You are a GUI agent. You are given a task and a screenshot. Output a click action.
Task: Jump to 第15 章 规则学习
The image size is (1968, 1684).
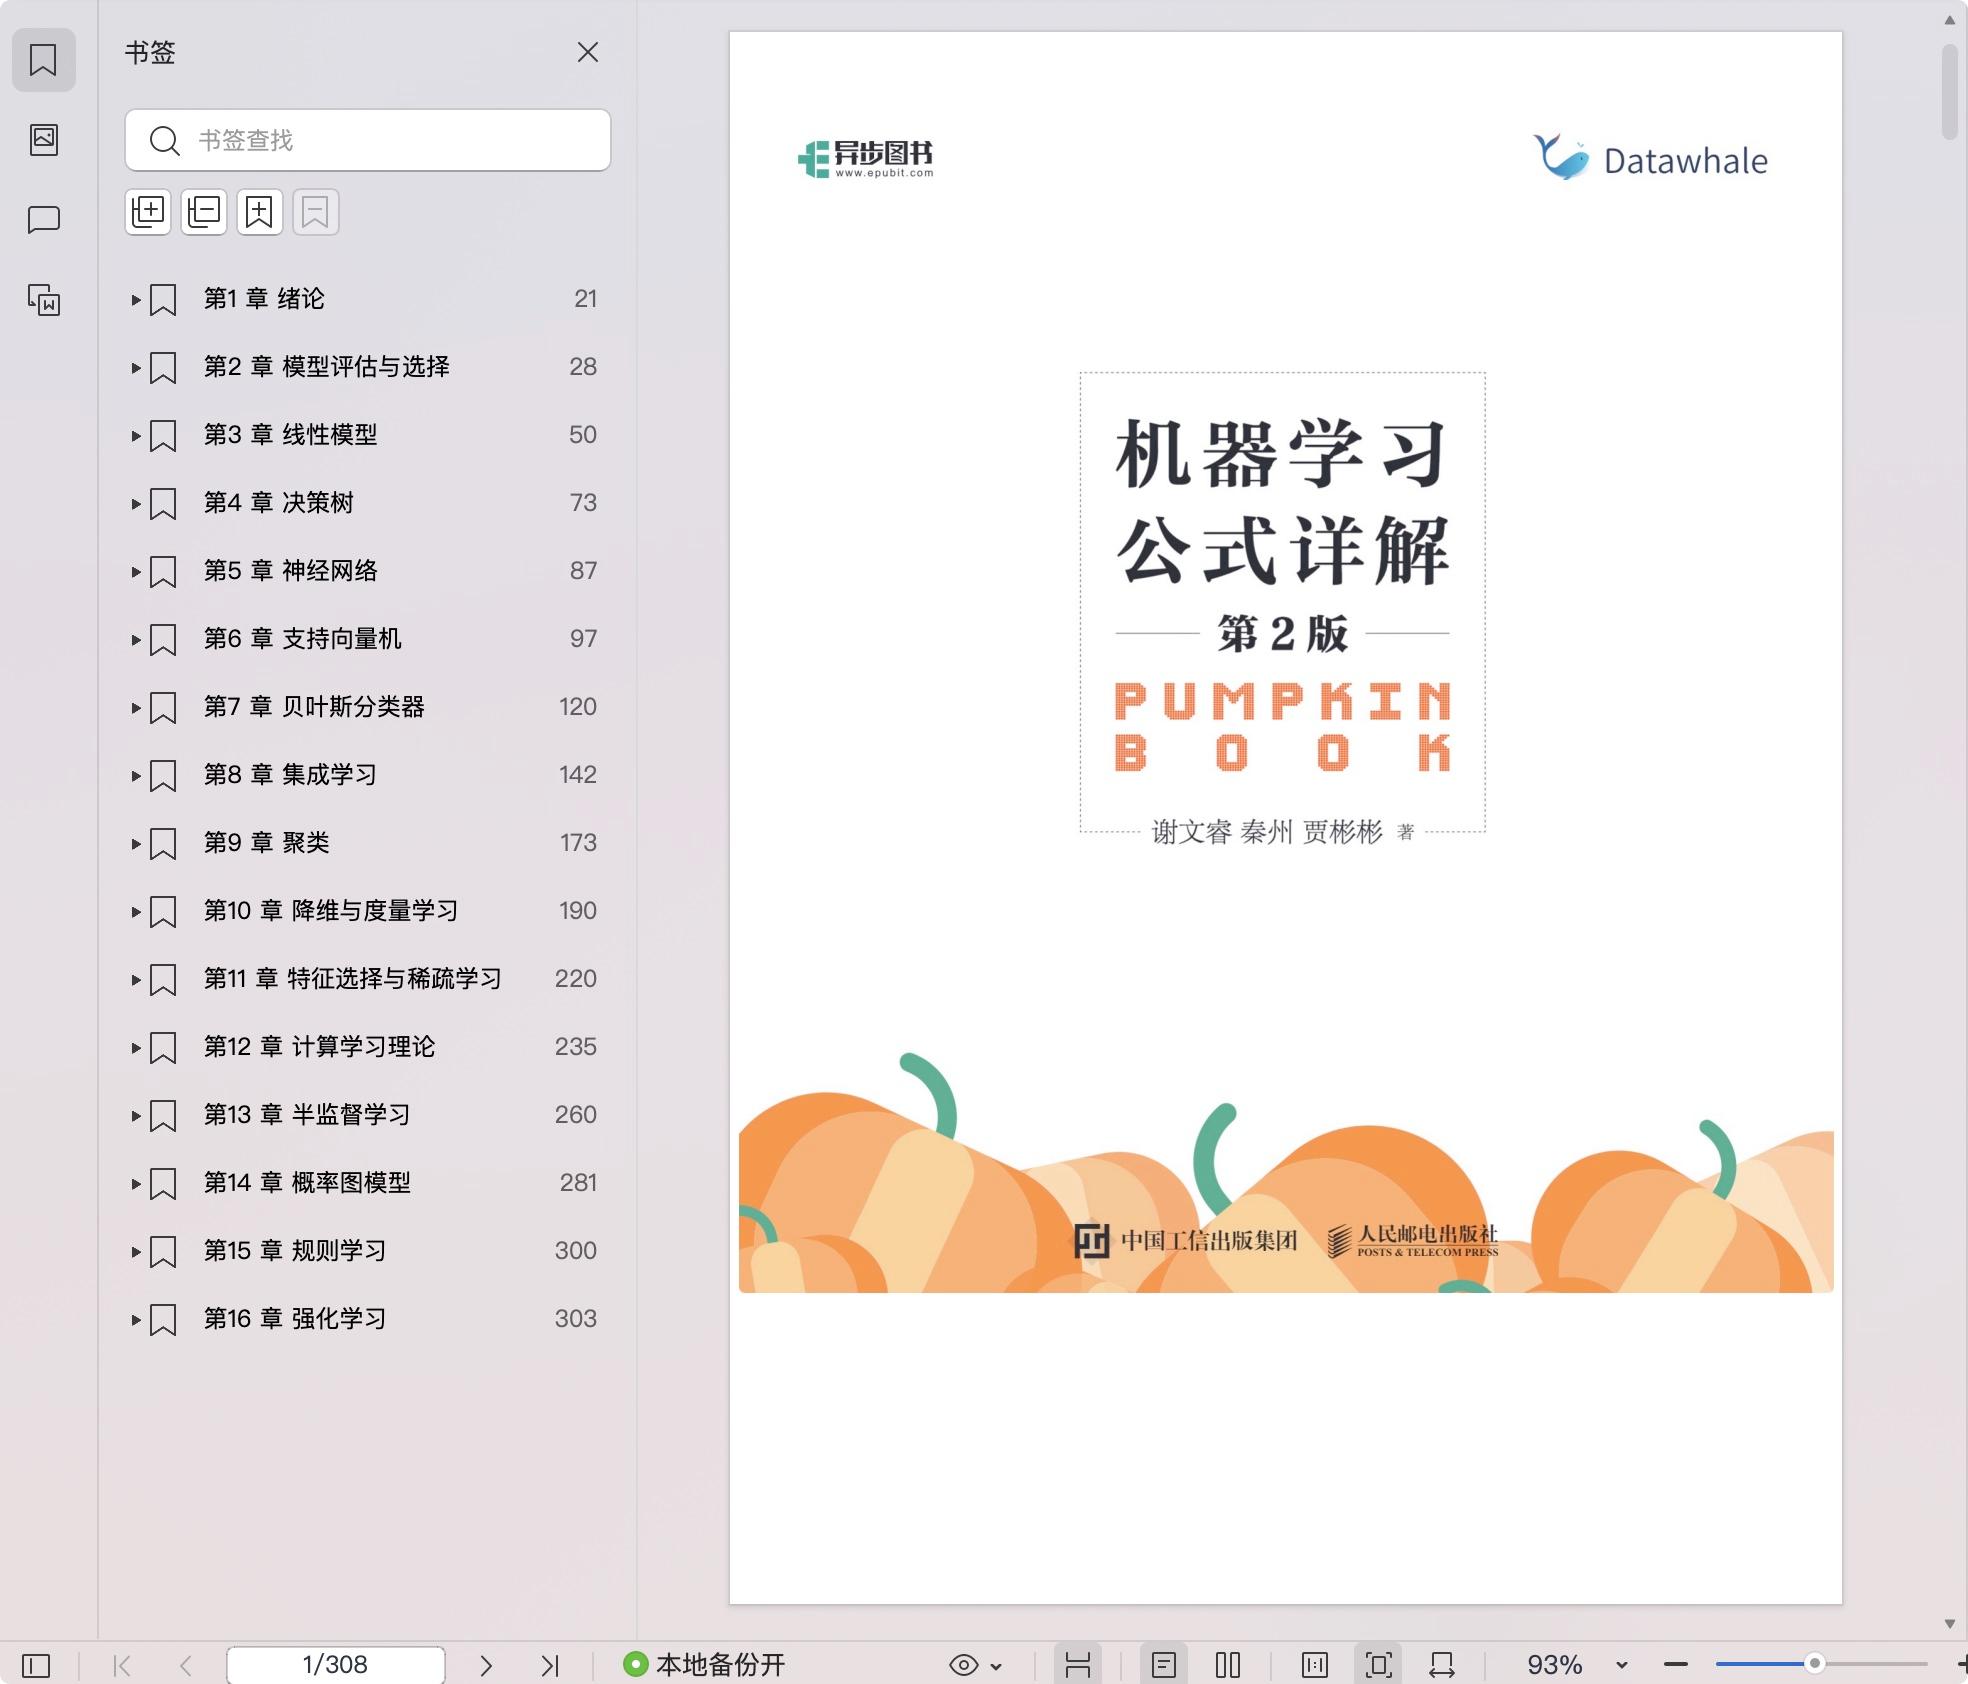[295, 1251]
